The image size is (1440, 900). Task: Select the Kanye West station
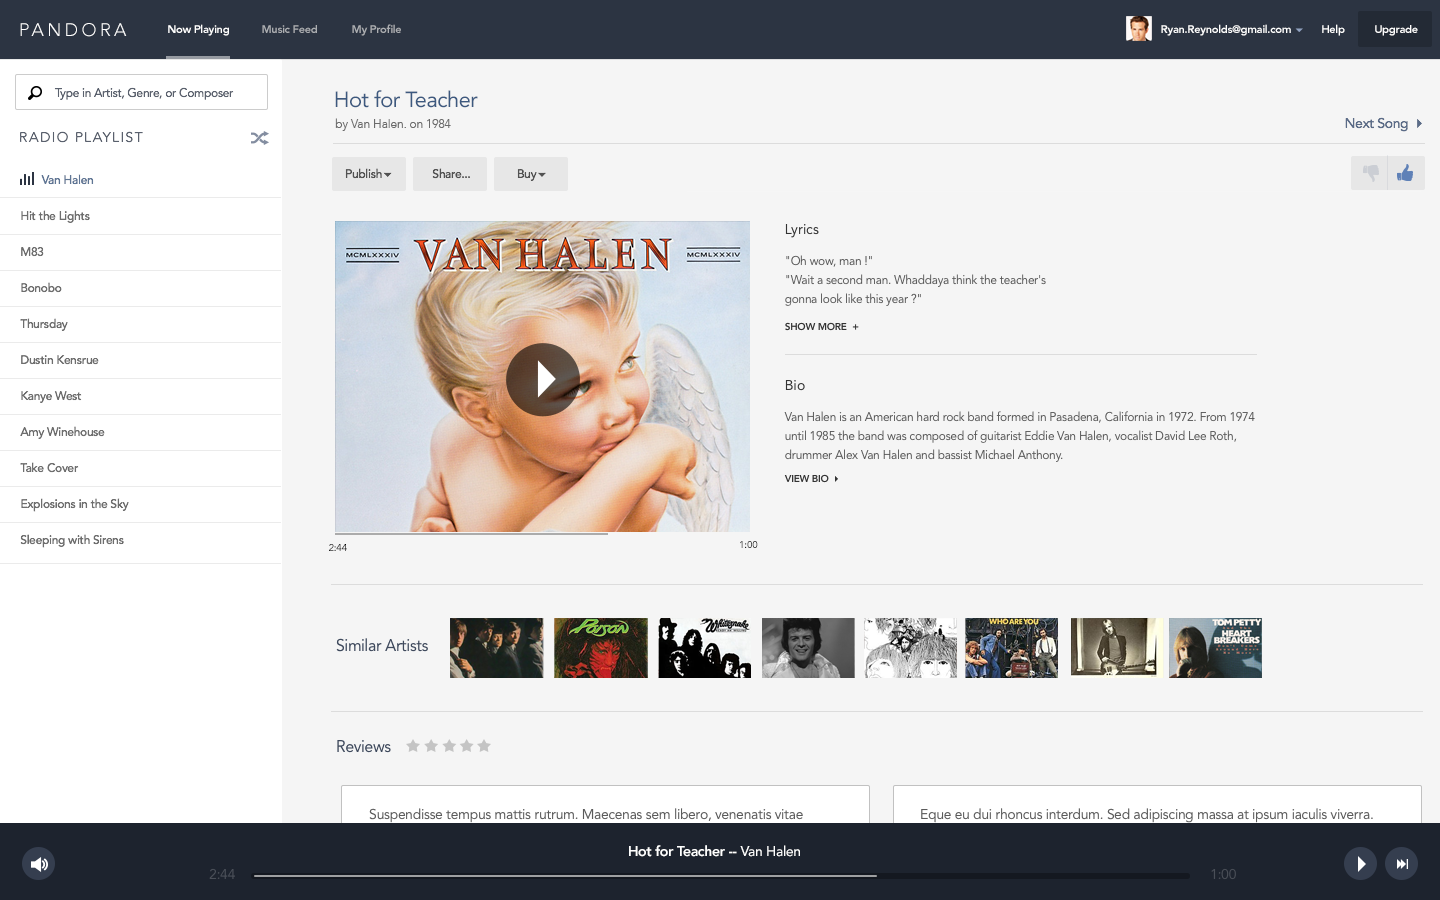[x=141, y=396]
